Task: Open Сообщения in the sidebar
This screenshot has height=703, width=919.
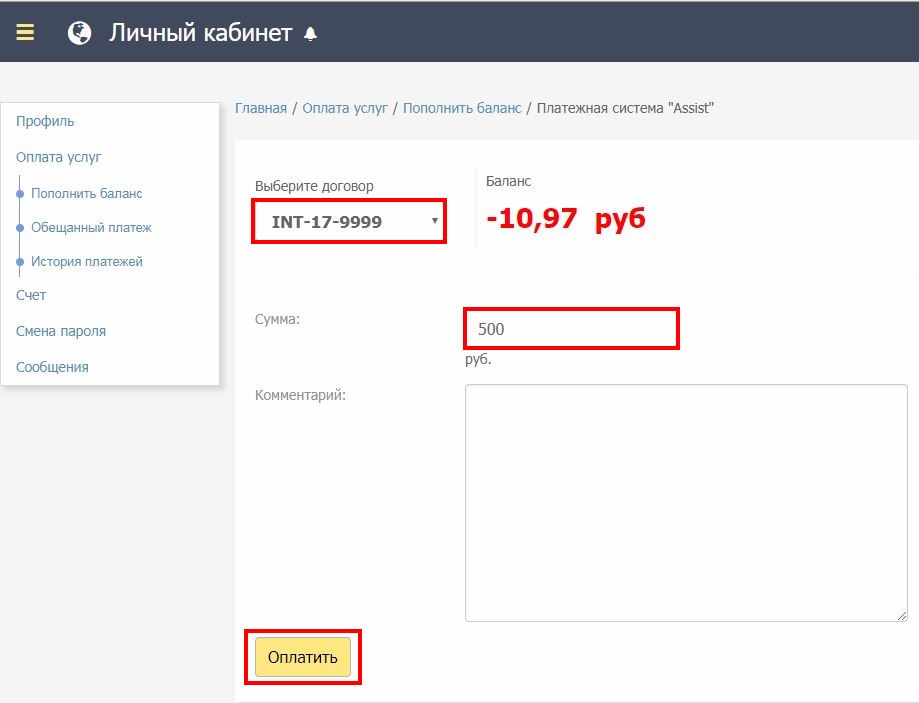Action: pyautogui.click(x=52, y=367)
